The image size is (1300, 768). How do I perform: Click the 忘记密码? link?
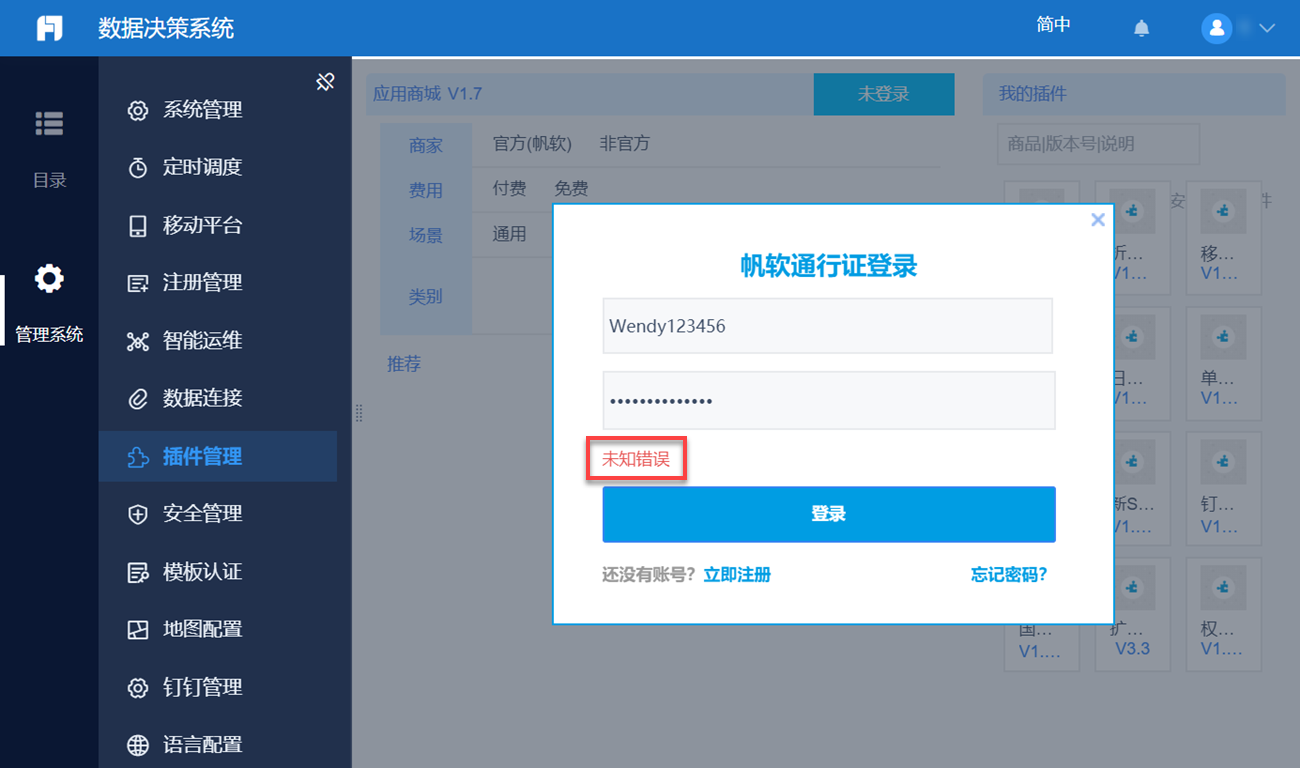click(x=1009, y=574)
